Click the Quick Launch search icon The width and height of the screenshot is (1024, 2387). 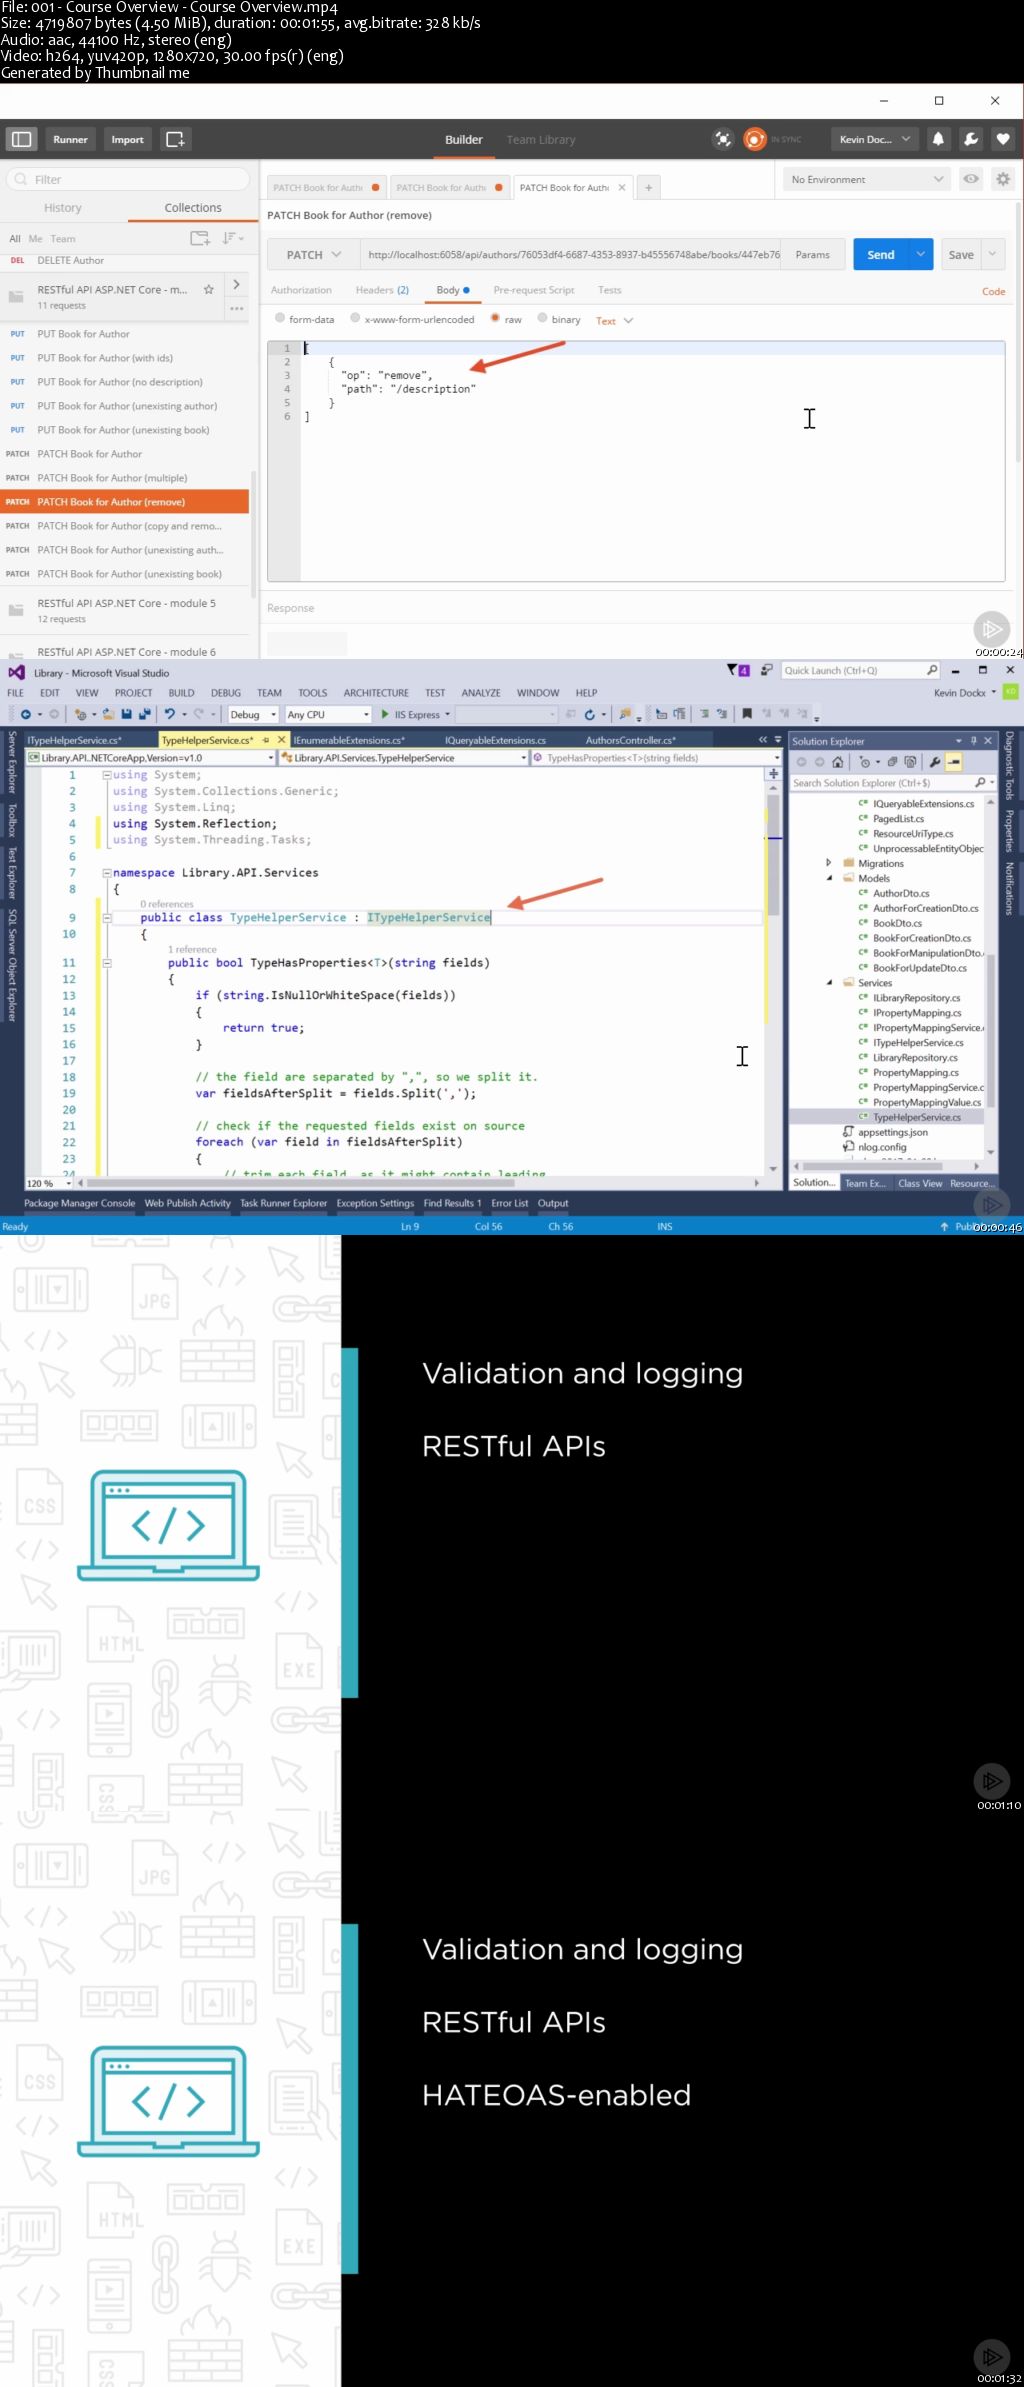click(932, 670)
